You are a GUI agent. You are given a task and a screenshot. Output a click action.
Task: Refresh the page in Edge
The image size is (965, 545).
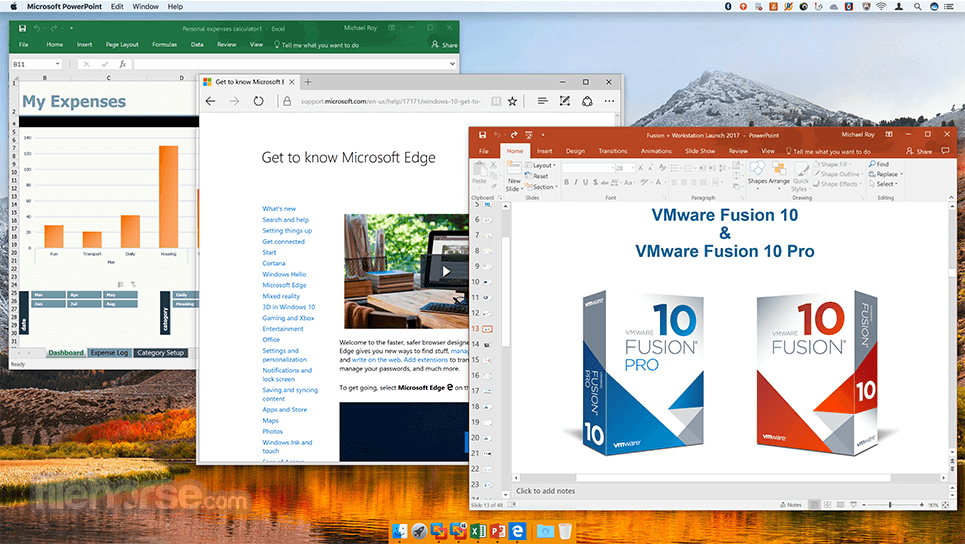pos(258,101)
